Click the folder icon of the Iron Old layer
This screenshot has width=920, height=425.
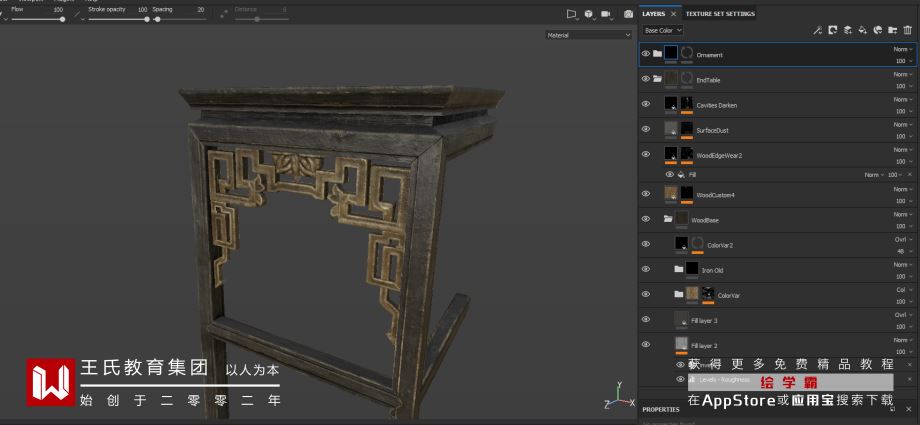tap(679, 269)
